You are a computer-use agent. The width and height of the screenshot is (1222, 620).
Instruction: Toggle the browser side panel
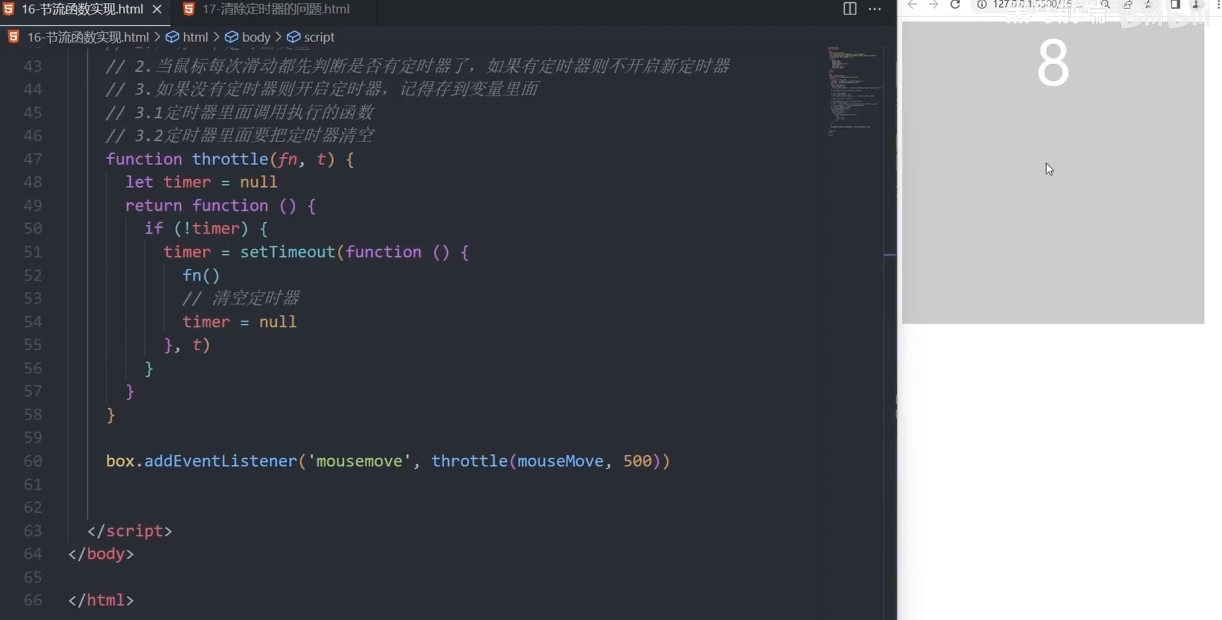pyautogui.click(x=1176, y=5)
